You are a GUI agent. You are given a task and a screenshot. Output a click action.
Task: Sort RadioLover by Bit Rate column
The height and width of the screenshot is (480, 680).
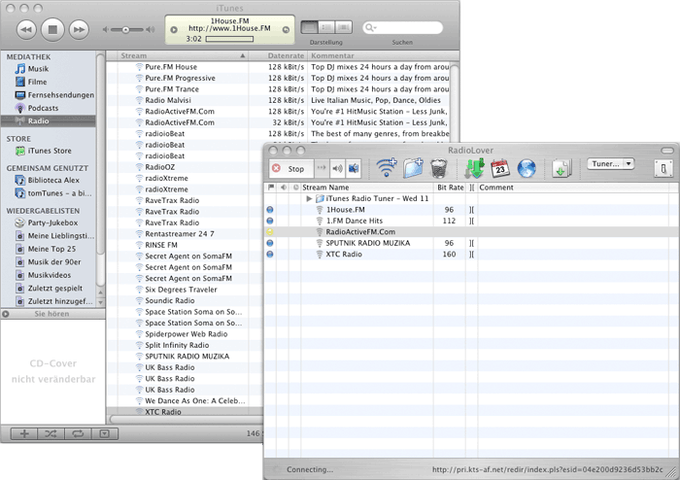point(450,187)
